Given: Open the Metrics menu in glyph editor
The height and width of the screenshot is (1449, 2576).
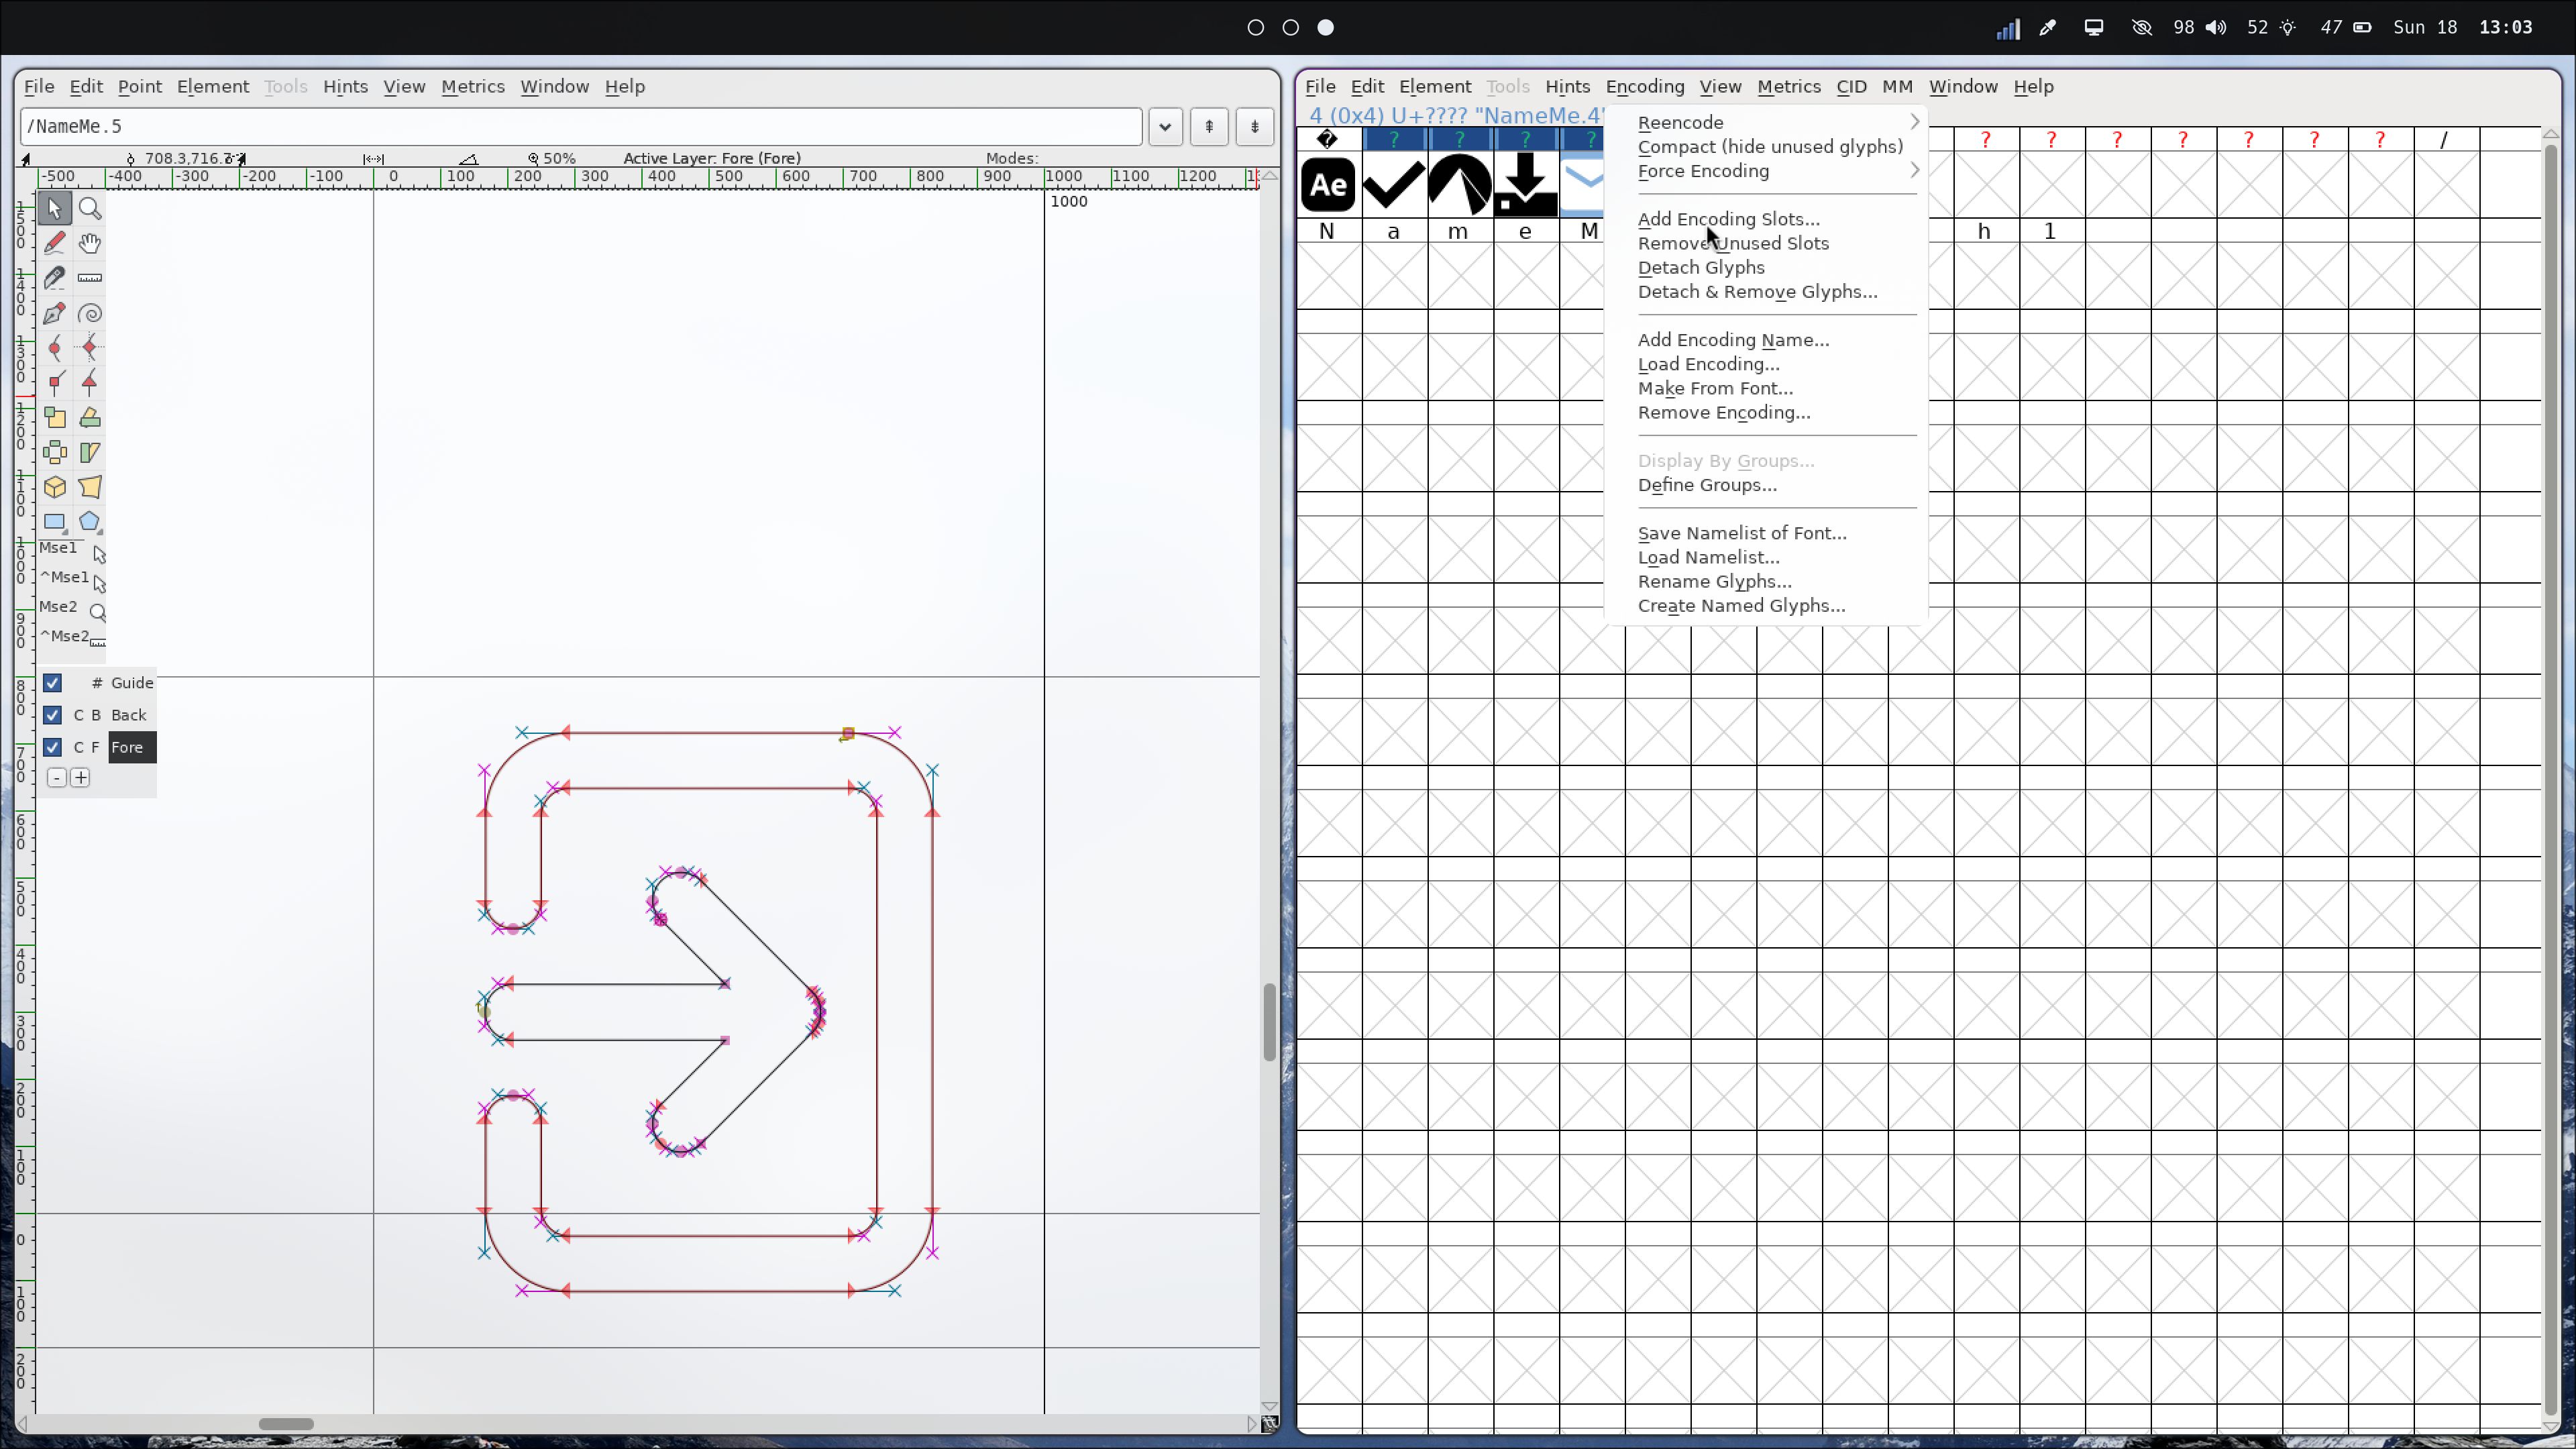Looking at the screenshot, I should point(472,86).
